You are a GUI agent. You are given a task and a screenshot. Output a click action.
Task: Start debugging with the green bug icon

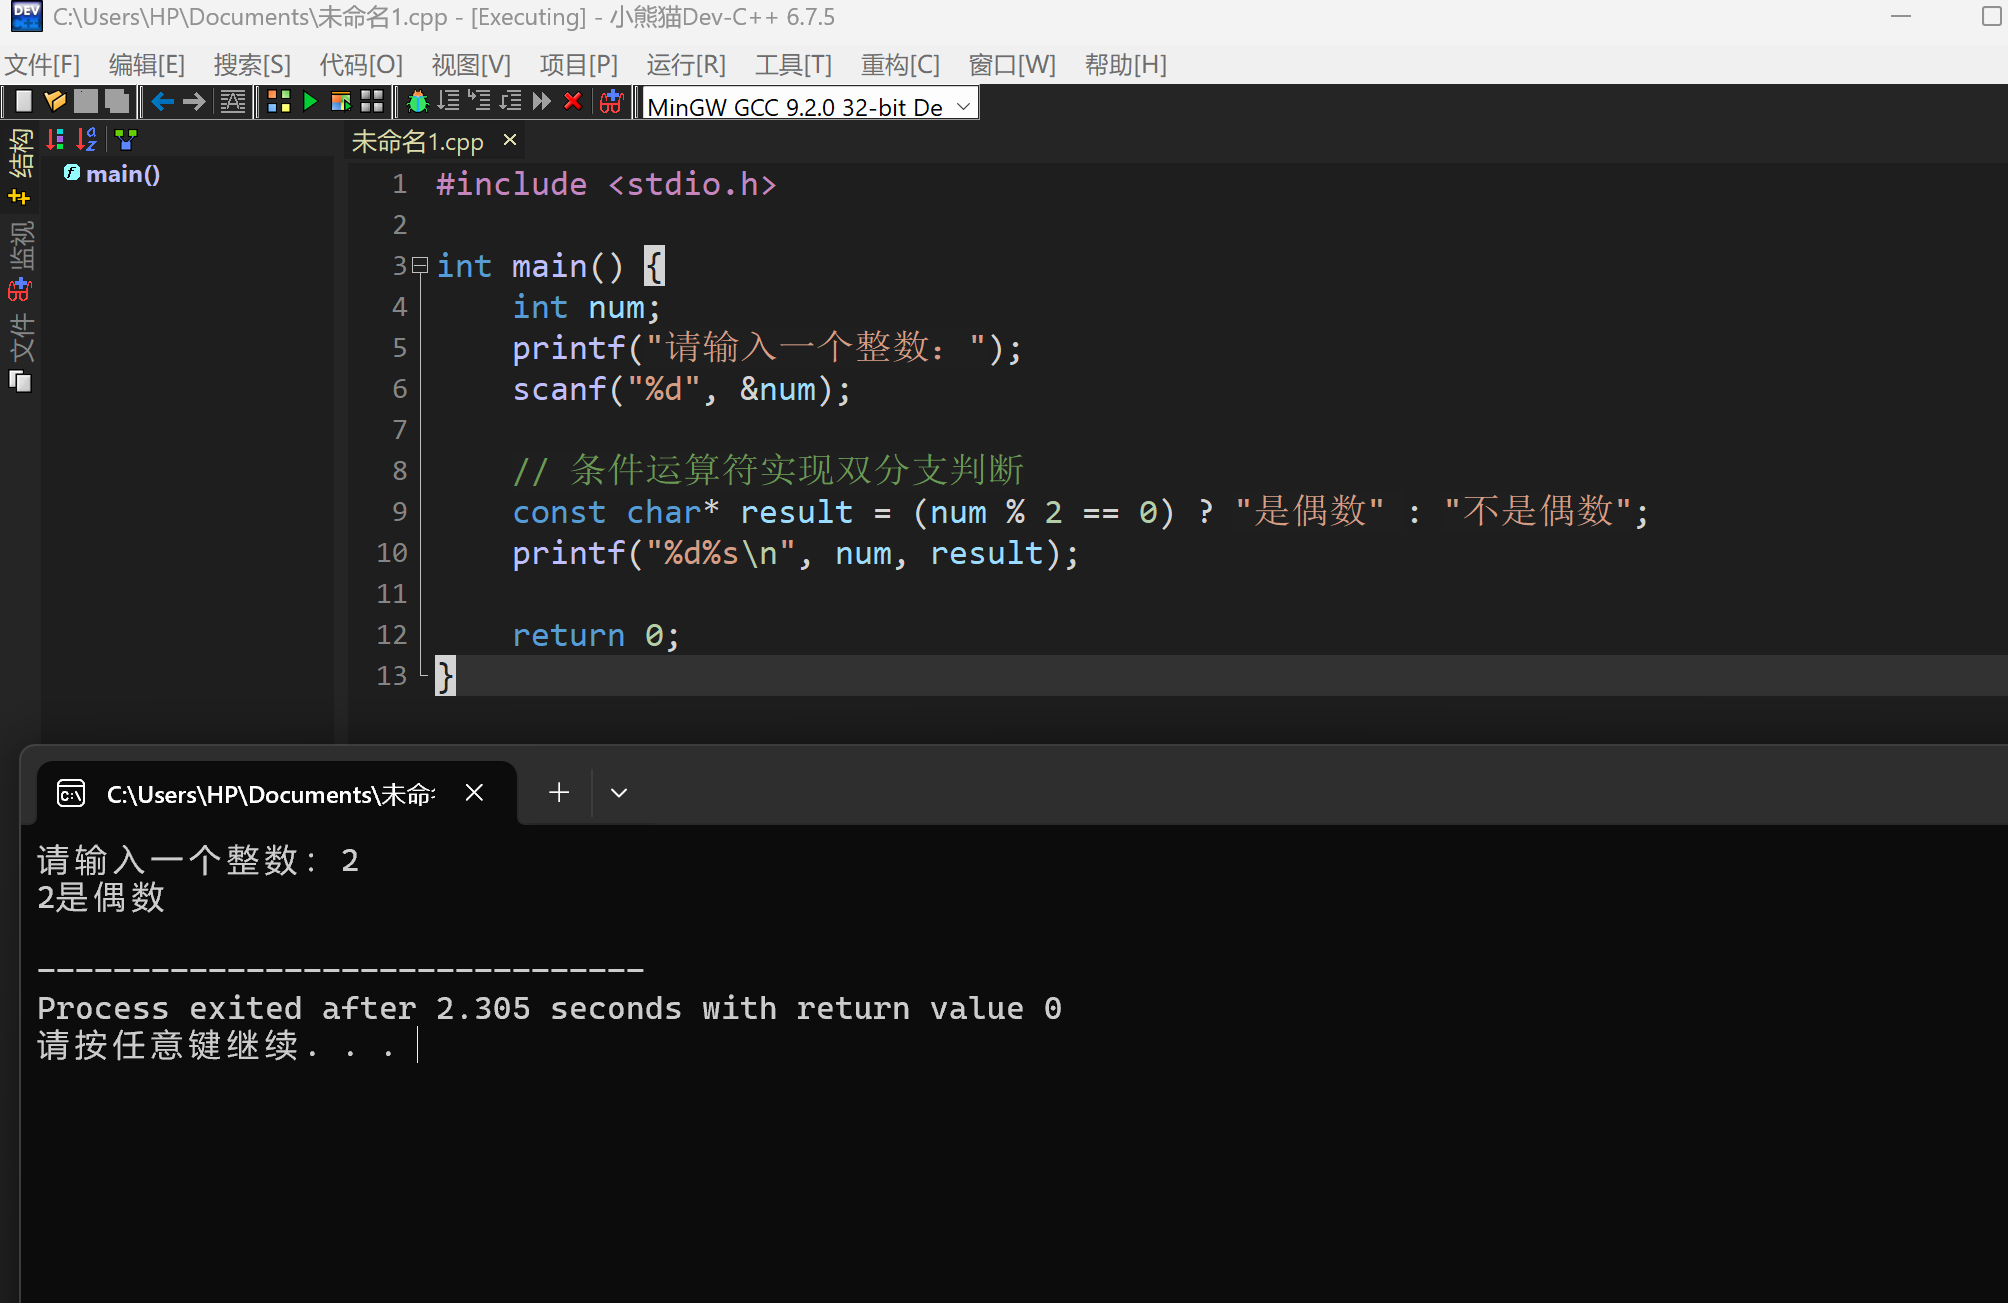[418, 101]
